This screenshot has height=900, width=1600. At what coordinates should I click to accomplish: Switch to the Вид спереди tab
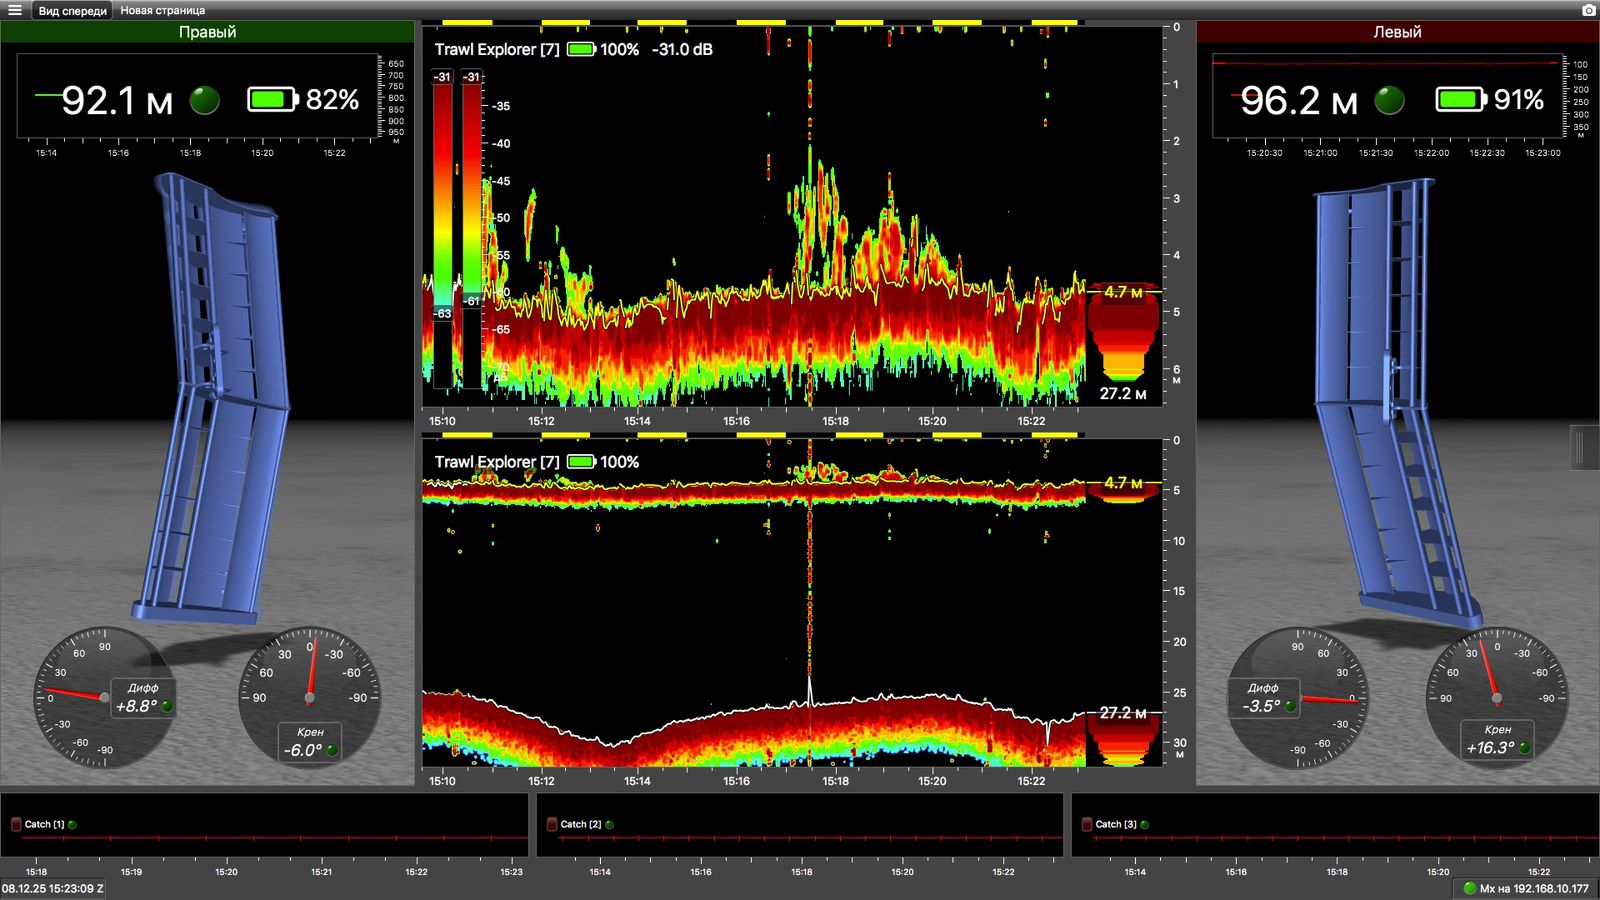[x=72, y=11]
